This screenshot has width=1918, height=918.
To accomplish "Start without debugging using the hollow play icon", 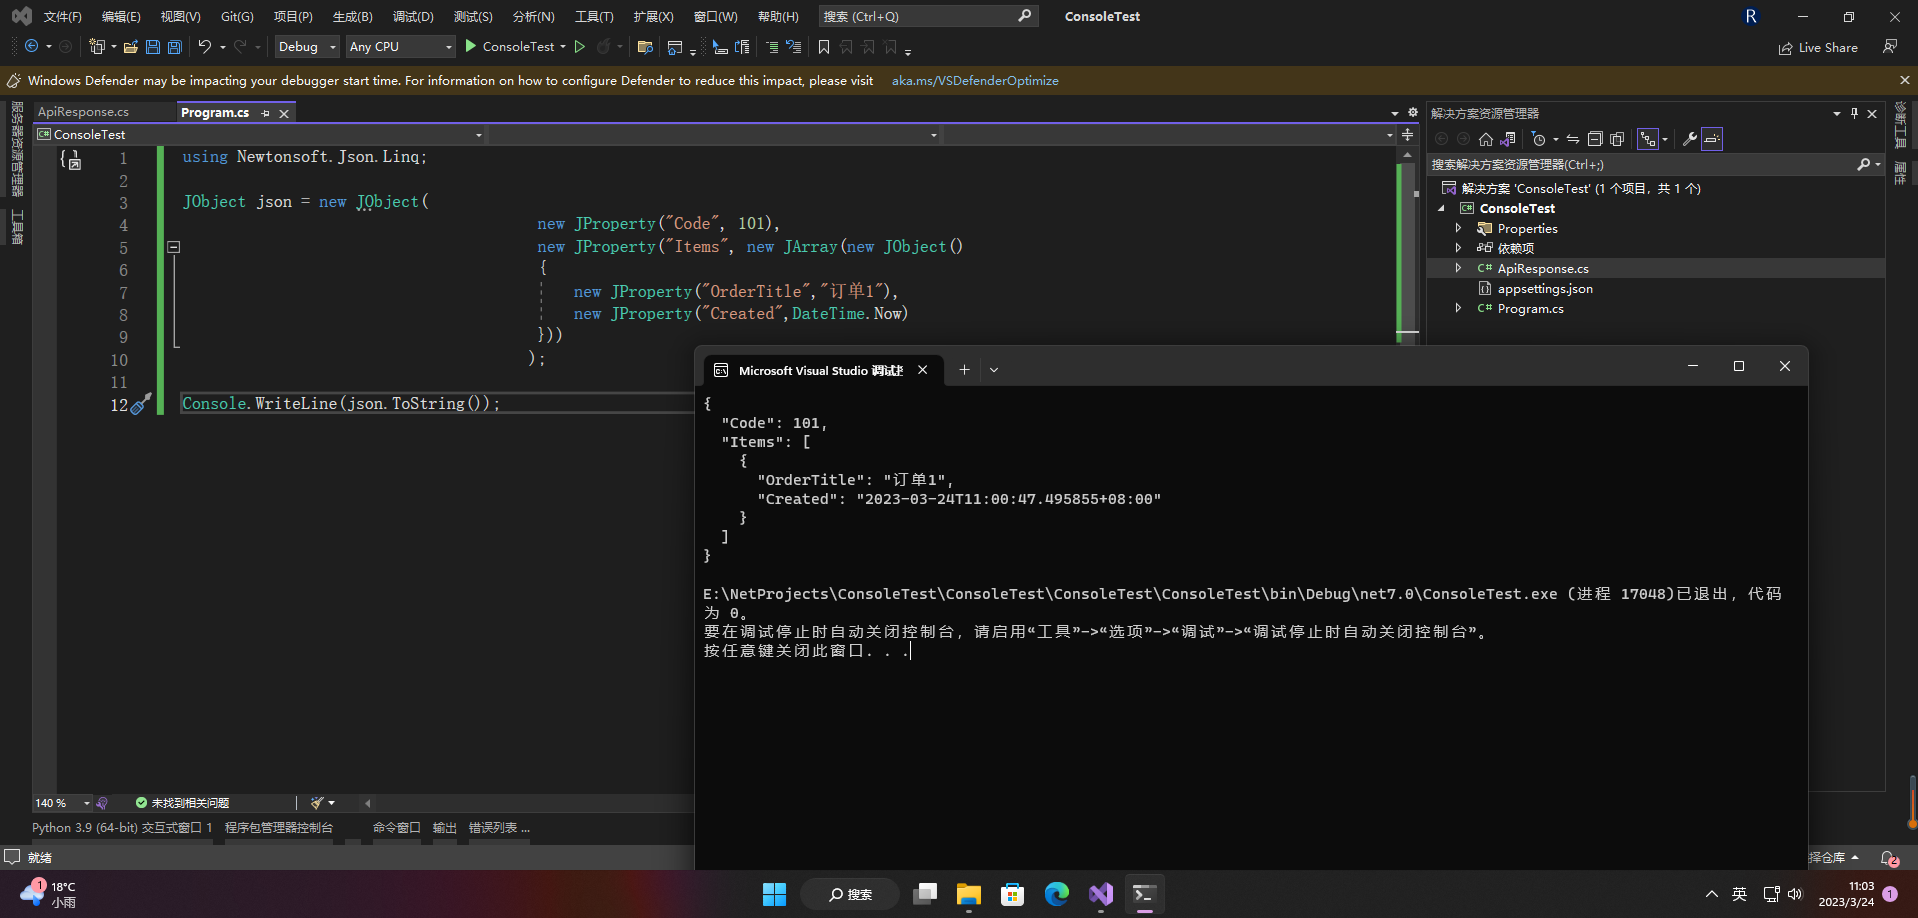I will [580, 47].
